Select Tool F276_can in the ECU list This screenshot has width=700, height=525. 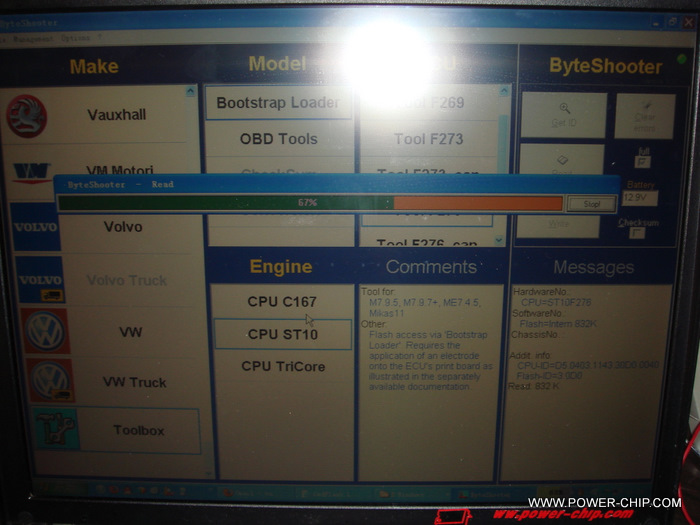tap(427, 242)
